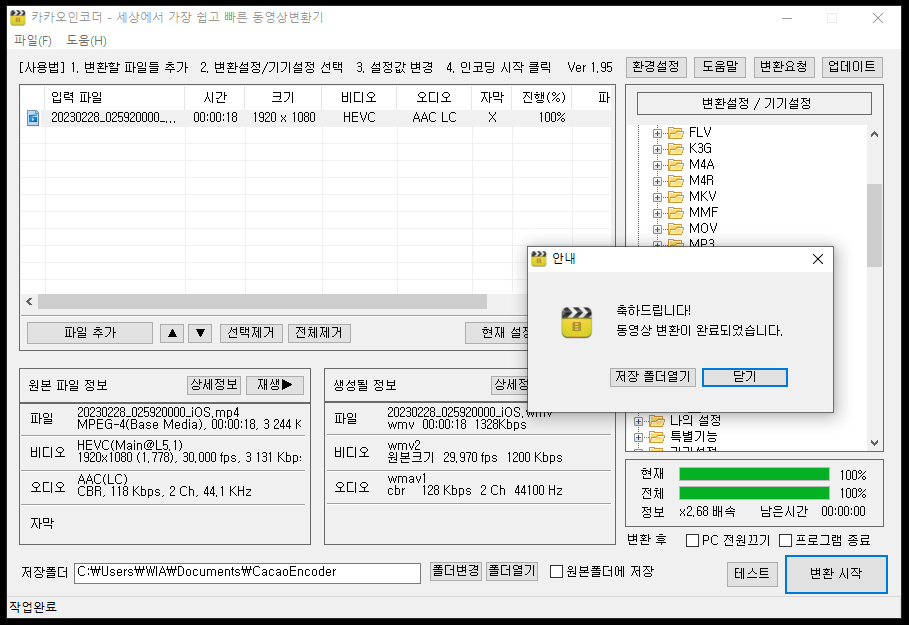Enable 프로그램 종료 after conversion

click(x=786, y=540)
